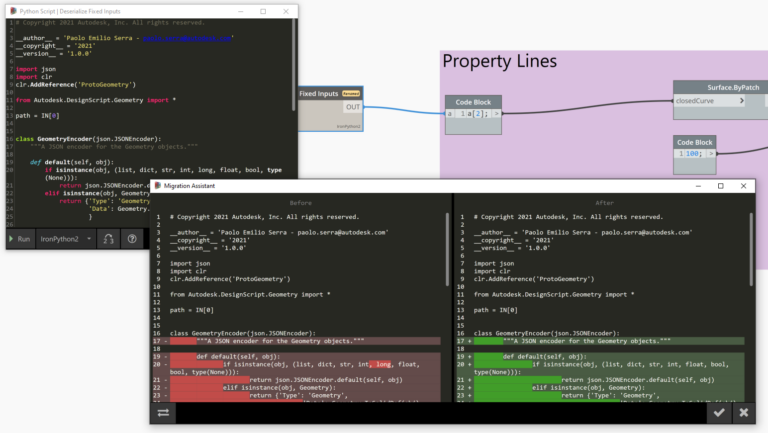This screenshot has width=768, height=433.
Task: Click 'path = IN[0]' in Python Script editor
Action: tap(37, 116)
